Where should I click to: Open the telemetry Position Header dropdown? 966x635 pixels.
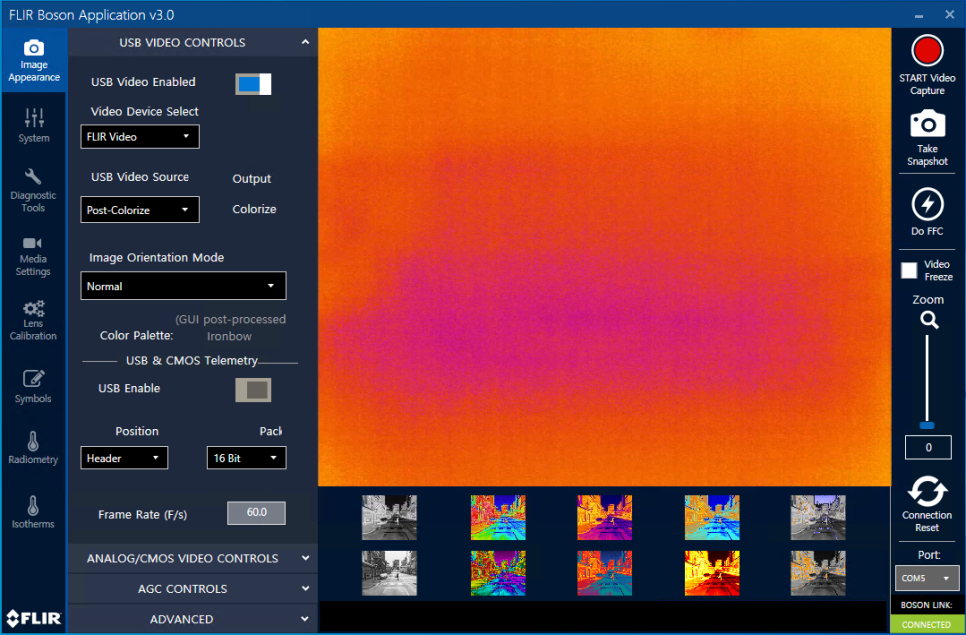coord(124,458)
